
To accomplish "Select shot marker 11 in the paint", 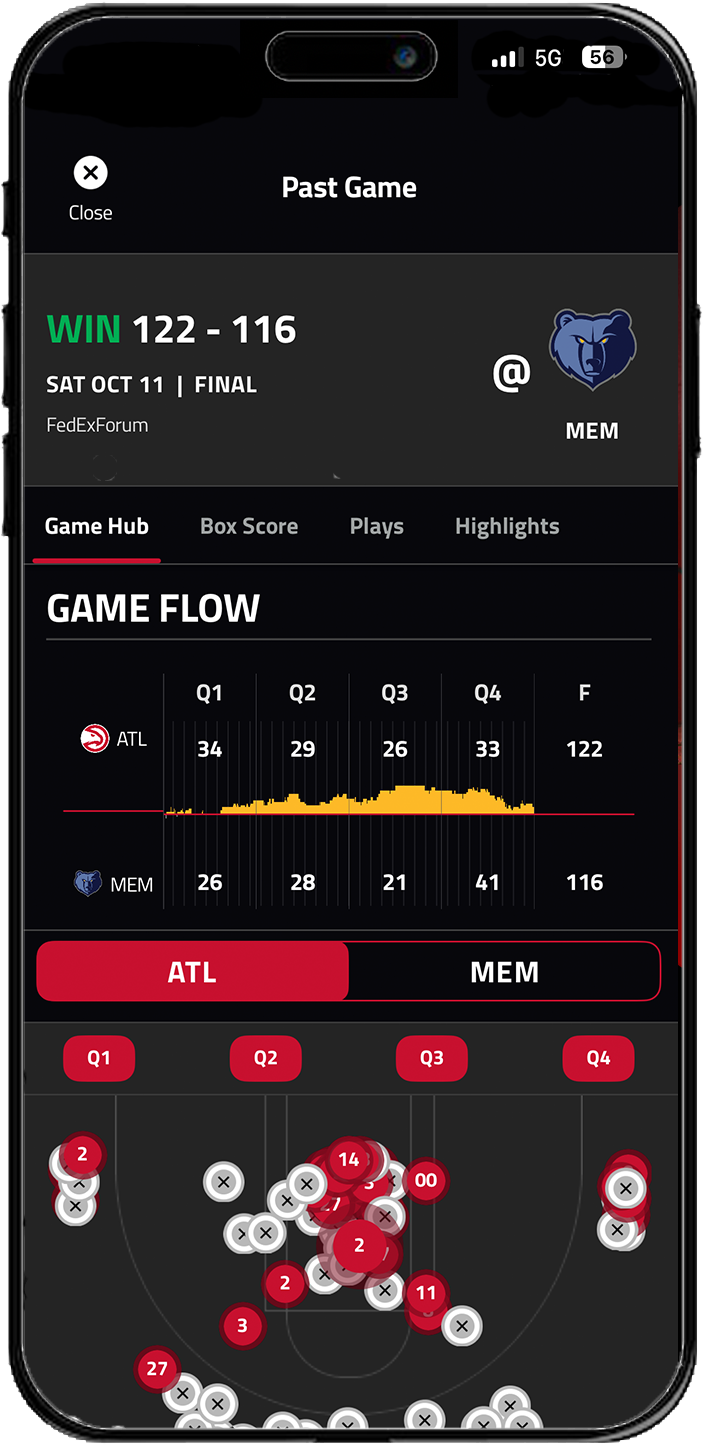I will (426, 1293).
